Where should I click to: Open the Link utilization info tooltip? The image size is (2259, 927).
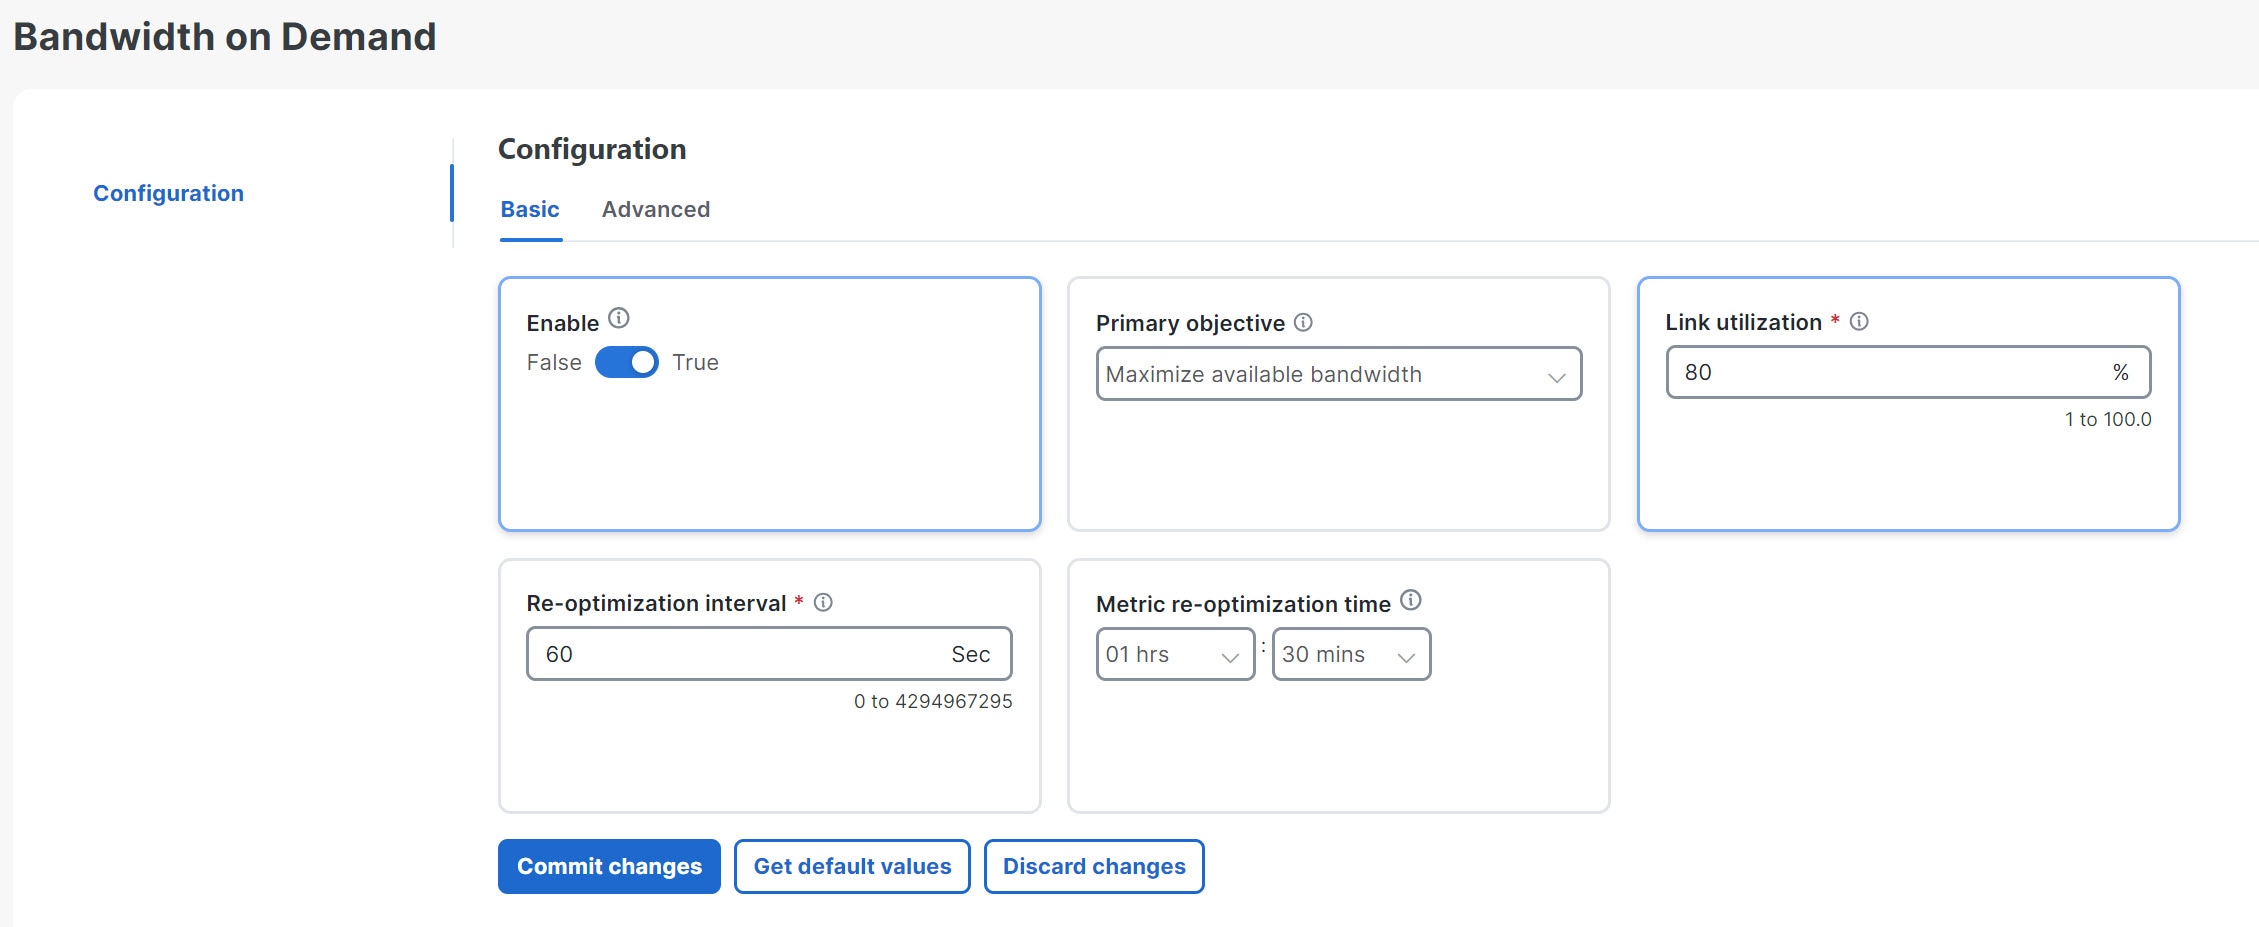[x=1860, y=320]
